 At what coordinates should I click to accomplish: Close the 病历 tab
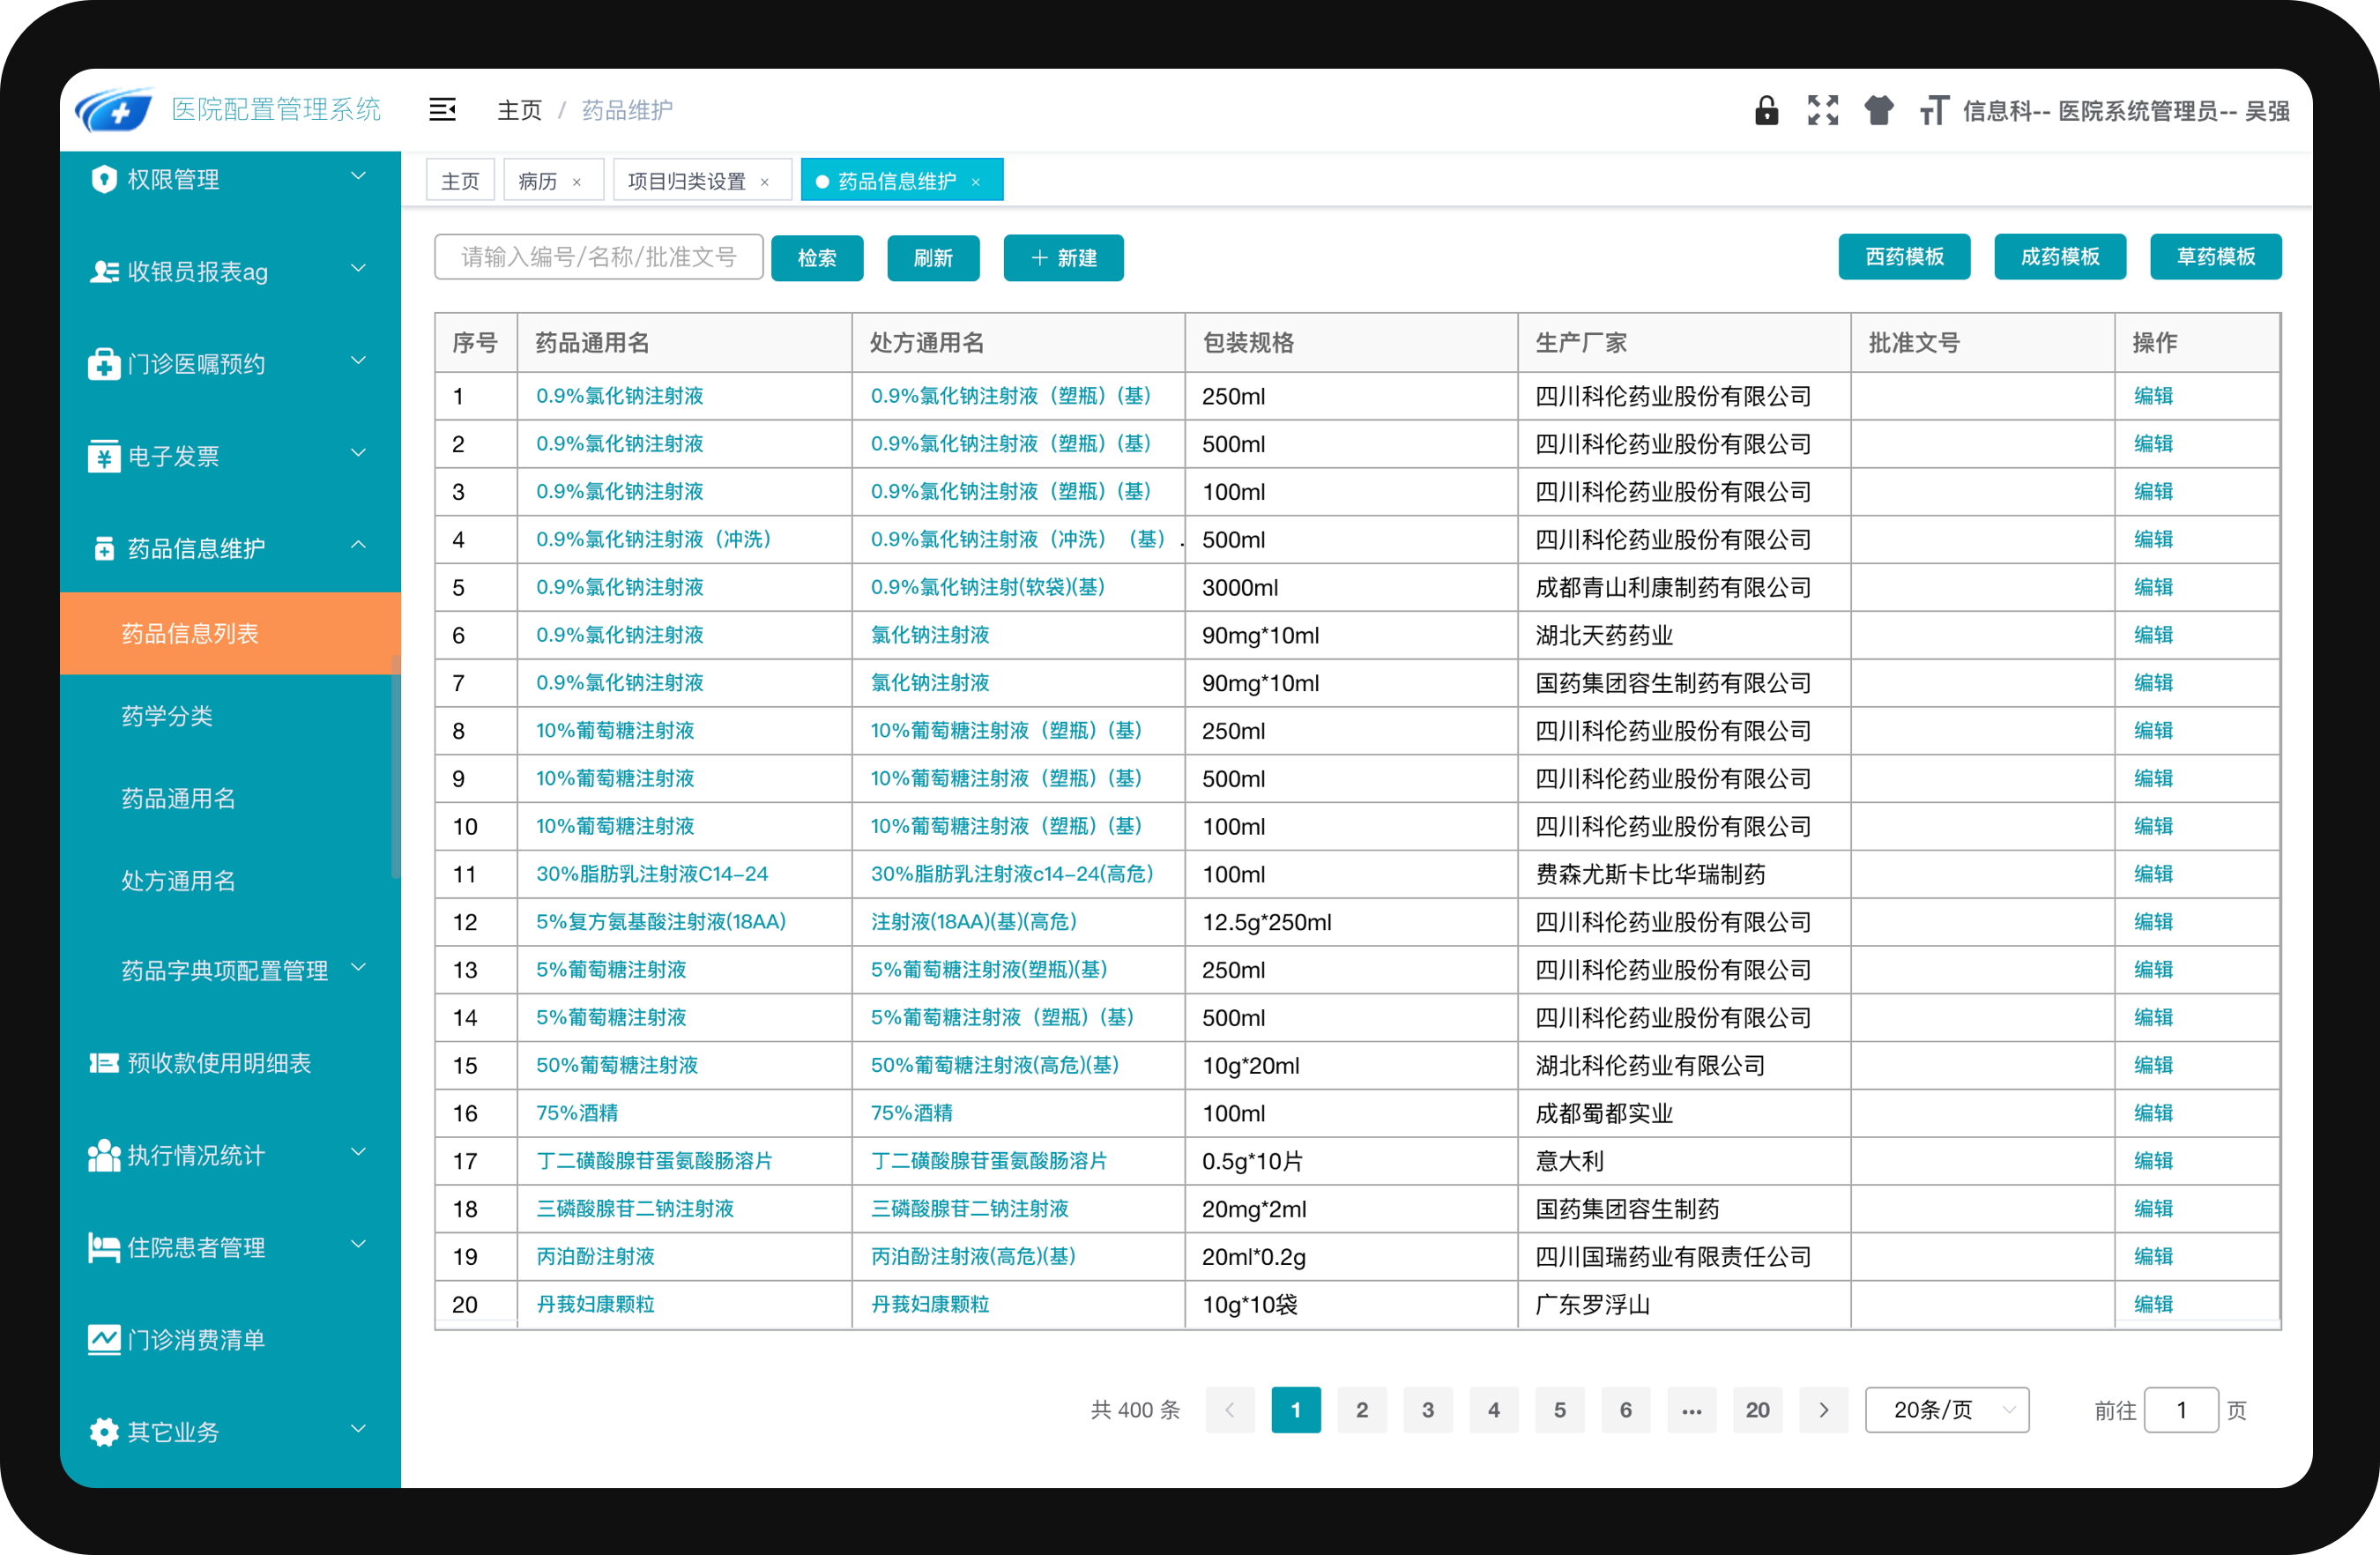[576, 182]
